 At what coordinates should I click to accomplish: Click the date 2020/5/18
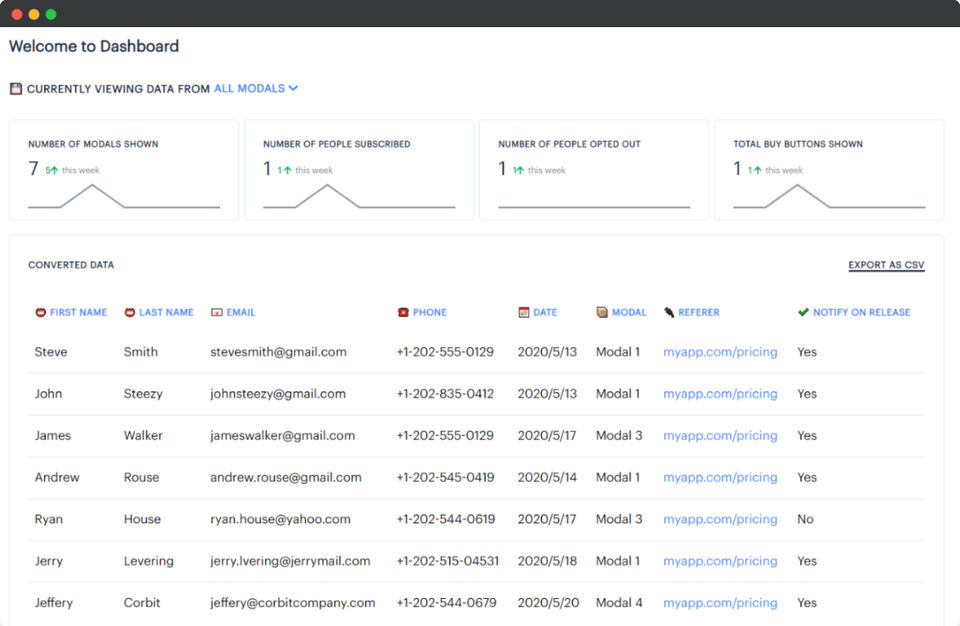[547, 561]
